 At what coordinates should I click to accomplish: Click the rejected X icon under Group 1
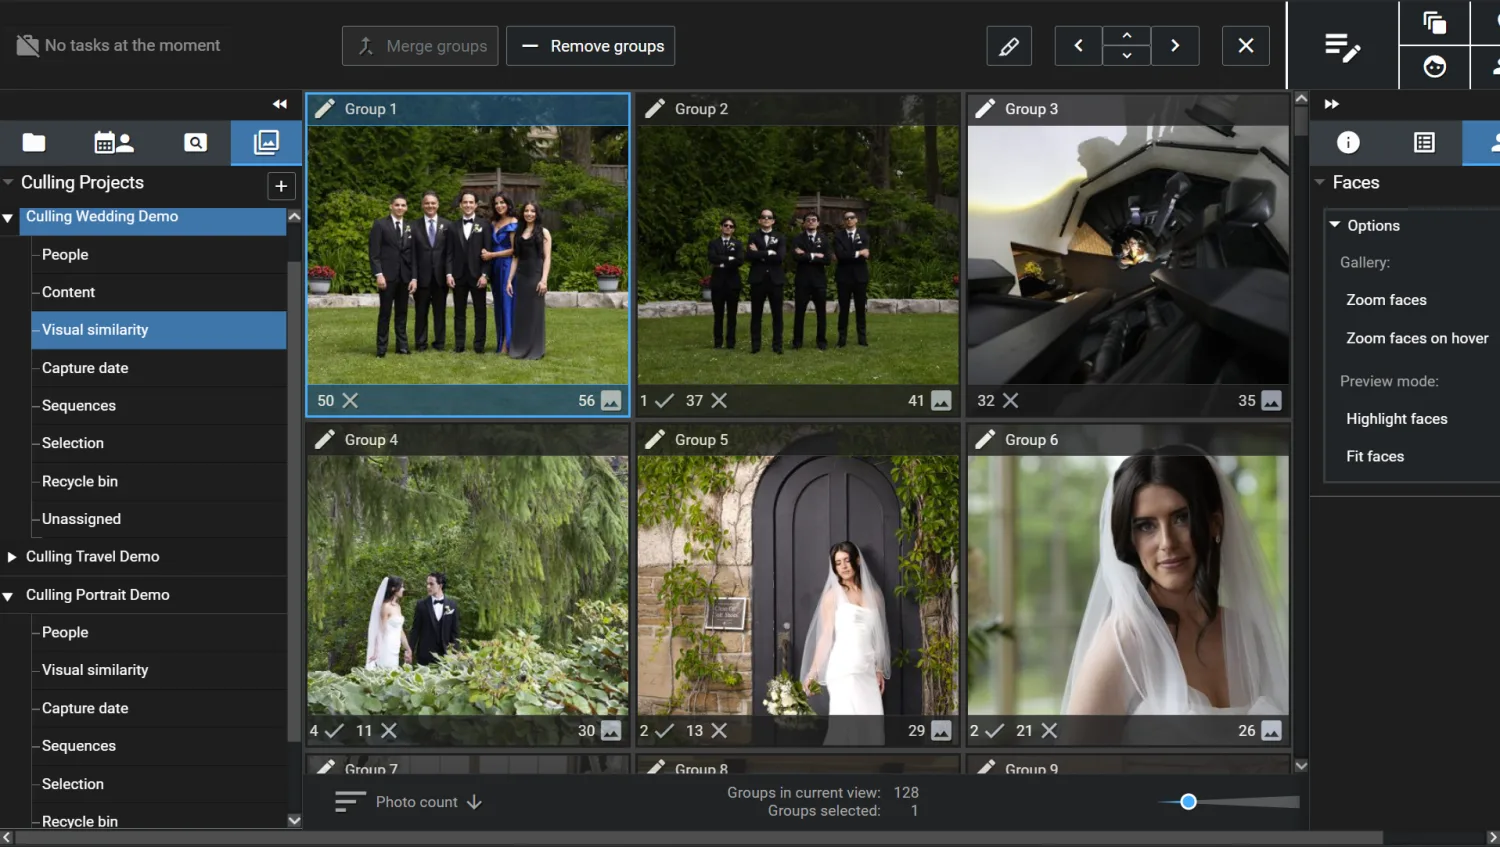pos(350,400)
